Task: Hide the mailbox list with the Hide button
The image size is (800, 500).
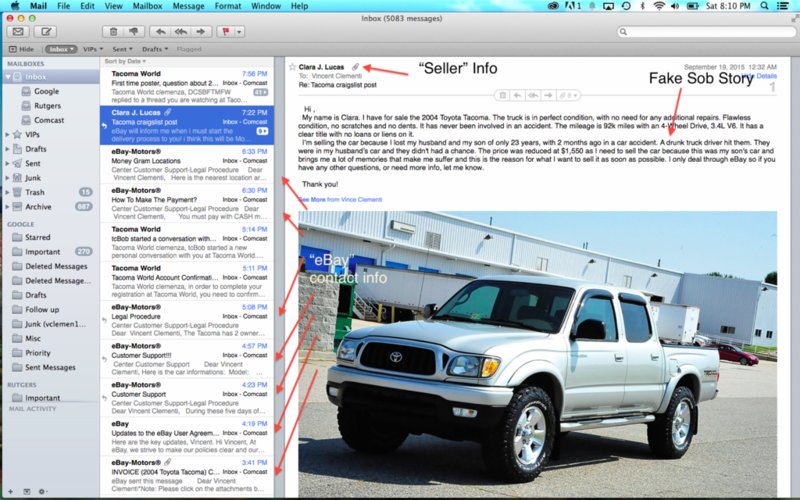Action: (21, 49)
